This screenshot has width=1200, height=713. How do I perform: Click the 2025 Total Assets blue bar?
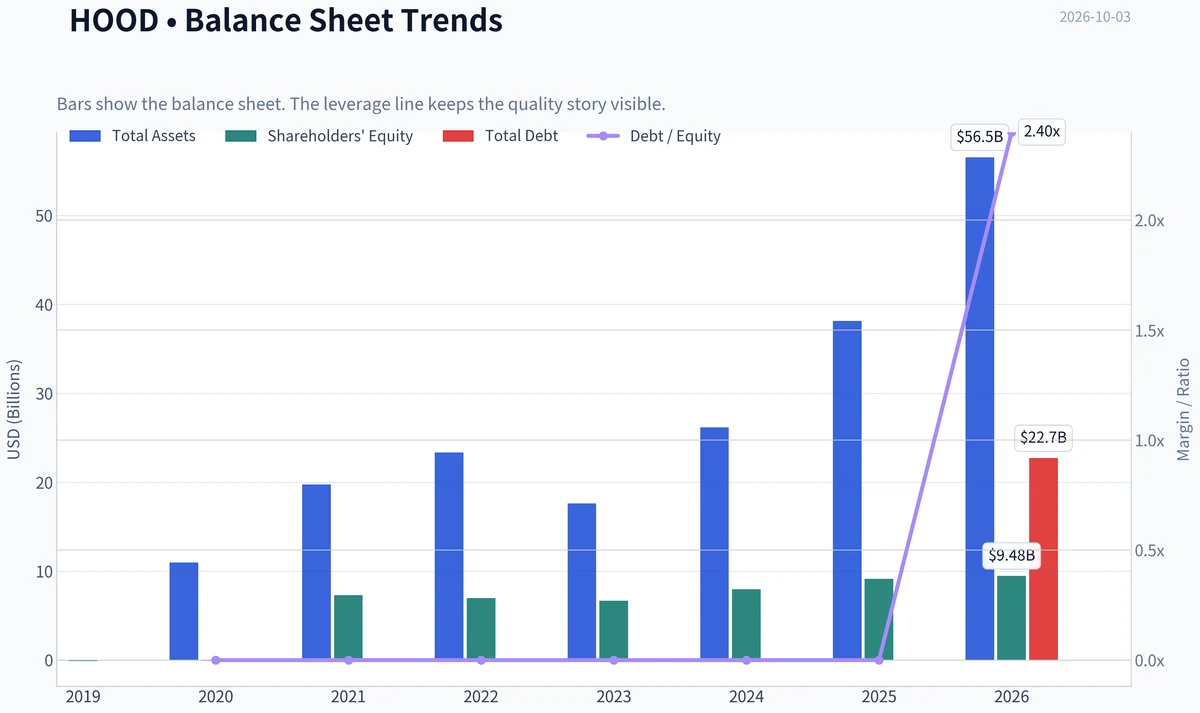point(847,491)
